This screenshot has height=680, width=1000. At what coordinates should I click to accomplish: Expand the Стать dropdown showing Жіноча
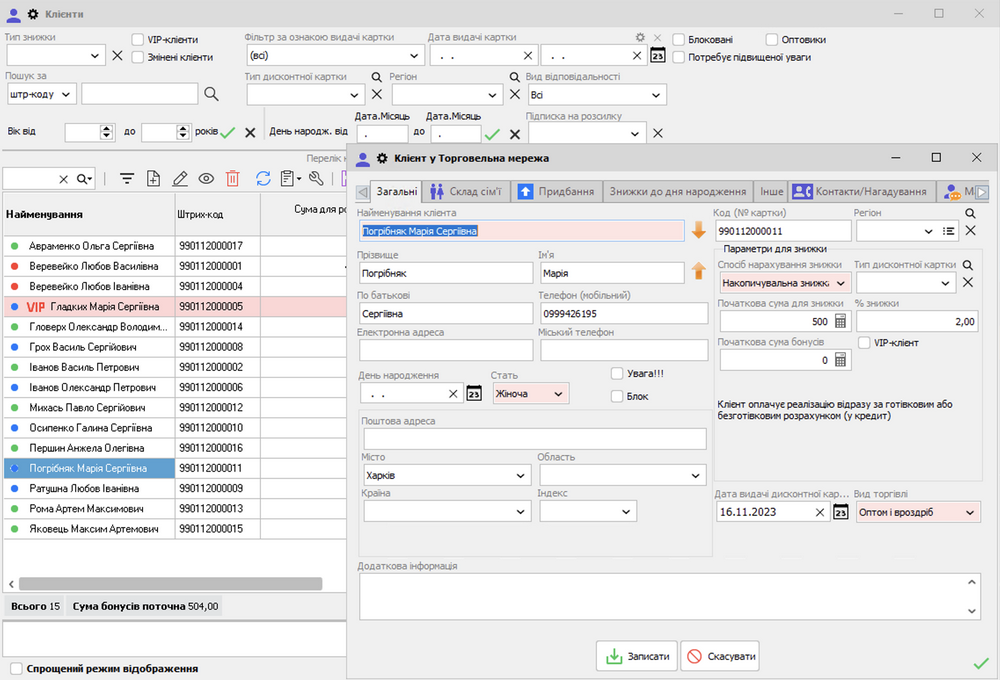(x=558, y=394)
